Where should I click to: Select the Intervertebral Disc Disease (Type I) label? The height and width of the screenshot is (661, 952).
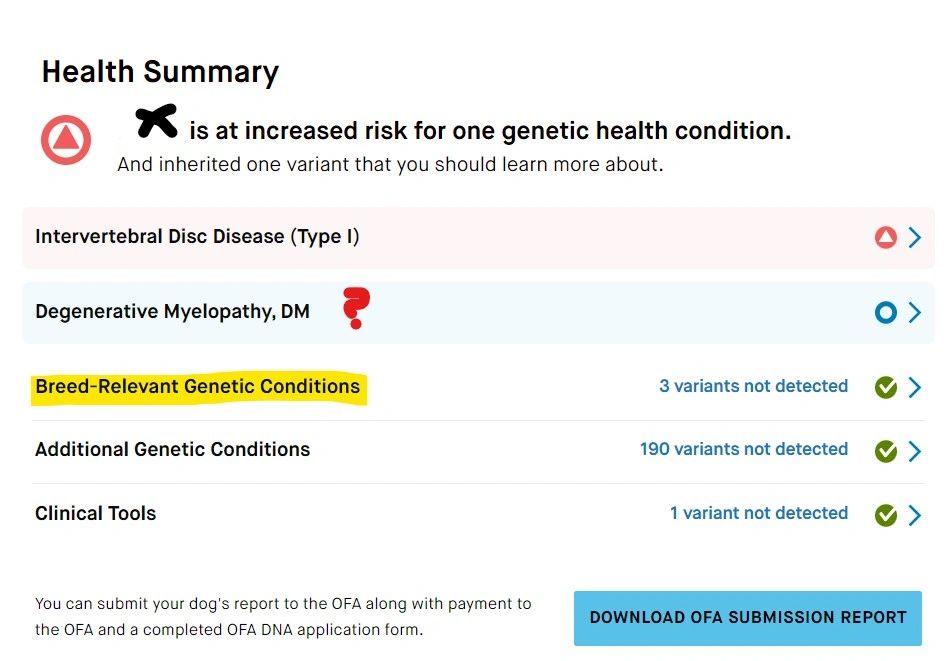point(197,237)
